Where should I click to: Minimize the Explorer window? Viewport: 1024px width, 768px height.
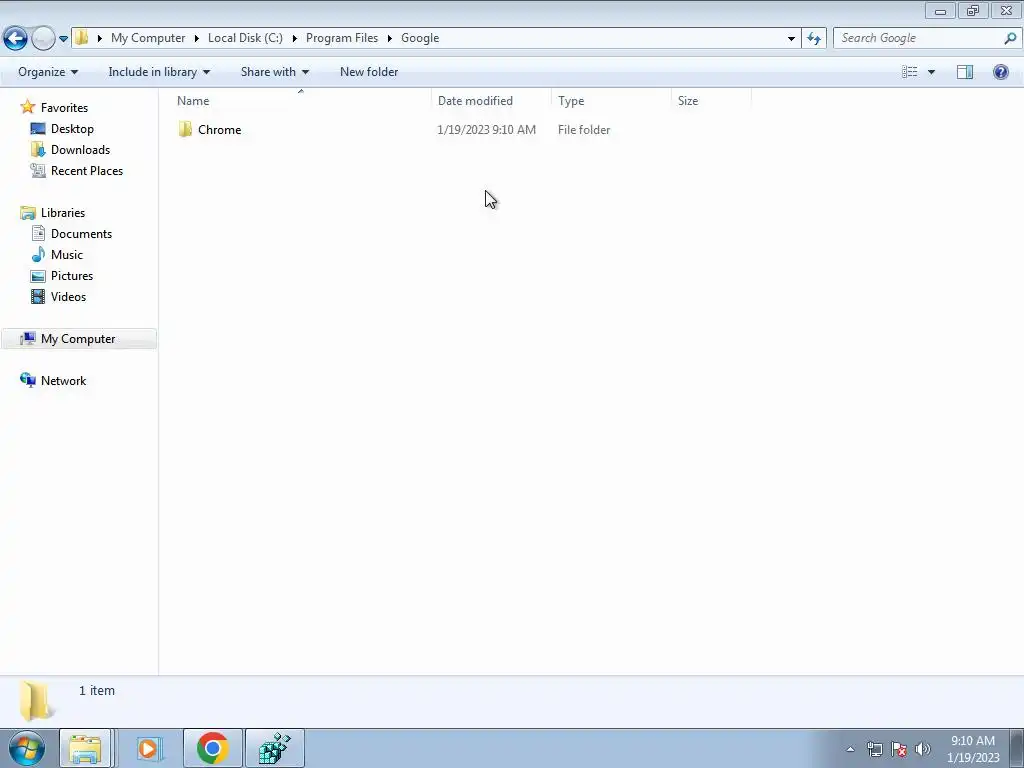(x=940, y=10)
